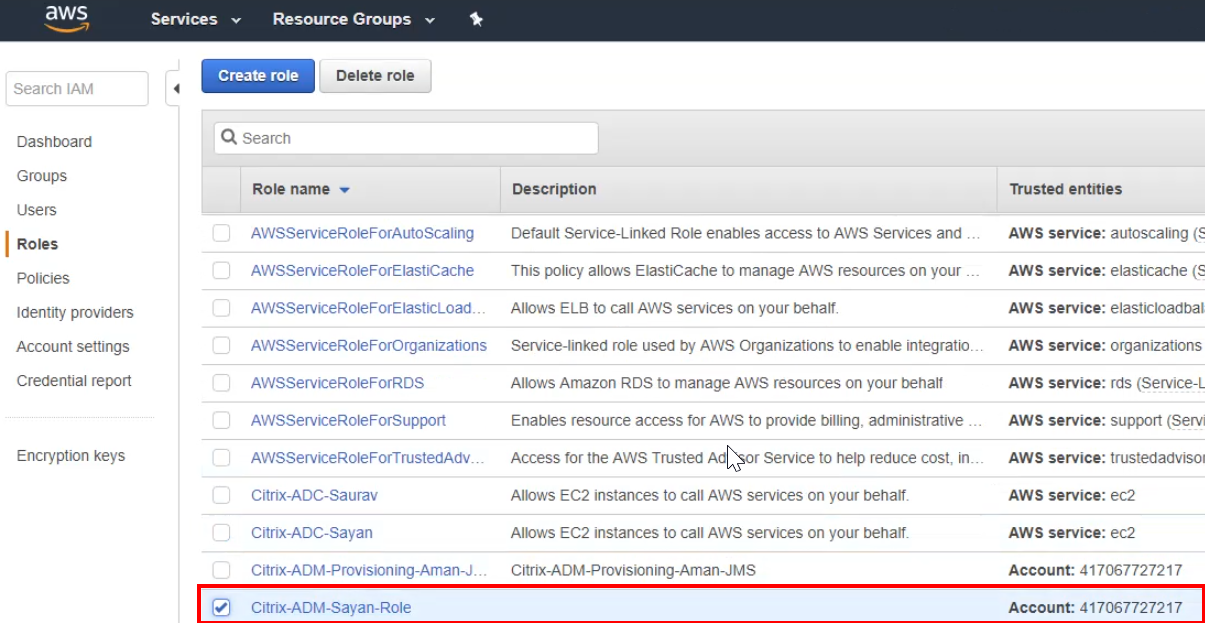Uncheck the Citrix-ADM-Sayan-Role checkbox
Image resolution: width=1205 pixels, height=623 pixels.
coord(221,608)
